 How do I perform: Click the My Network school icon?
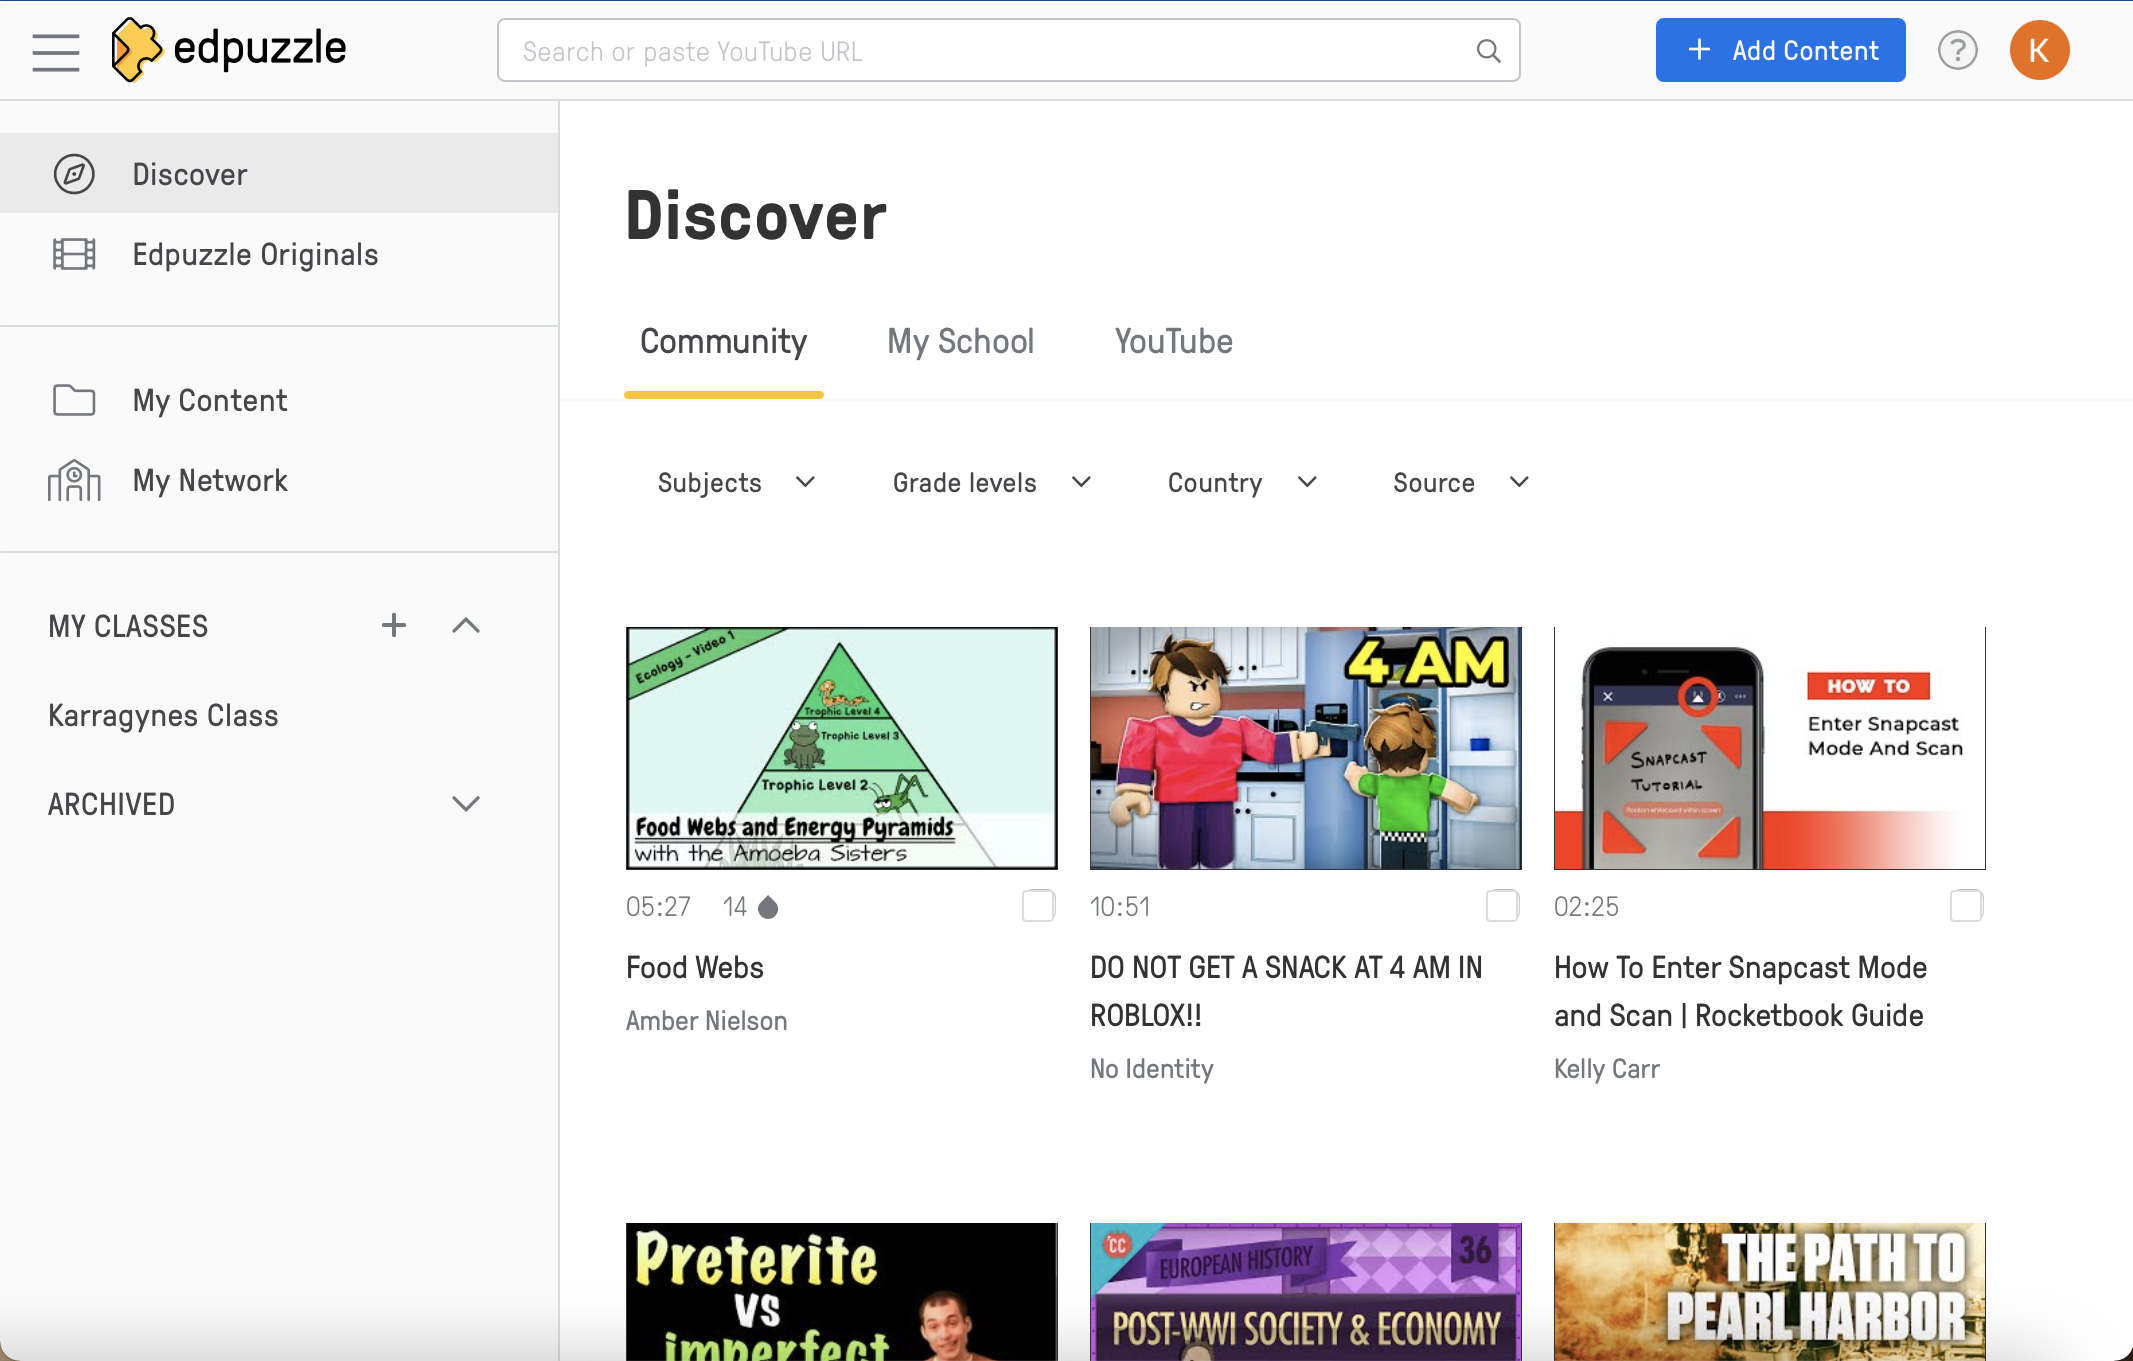[x=74, y=480]
